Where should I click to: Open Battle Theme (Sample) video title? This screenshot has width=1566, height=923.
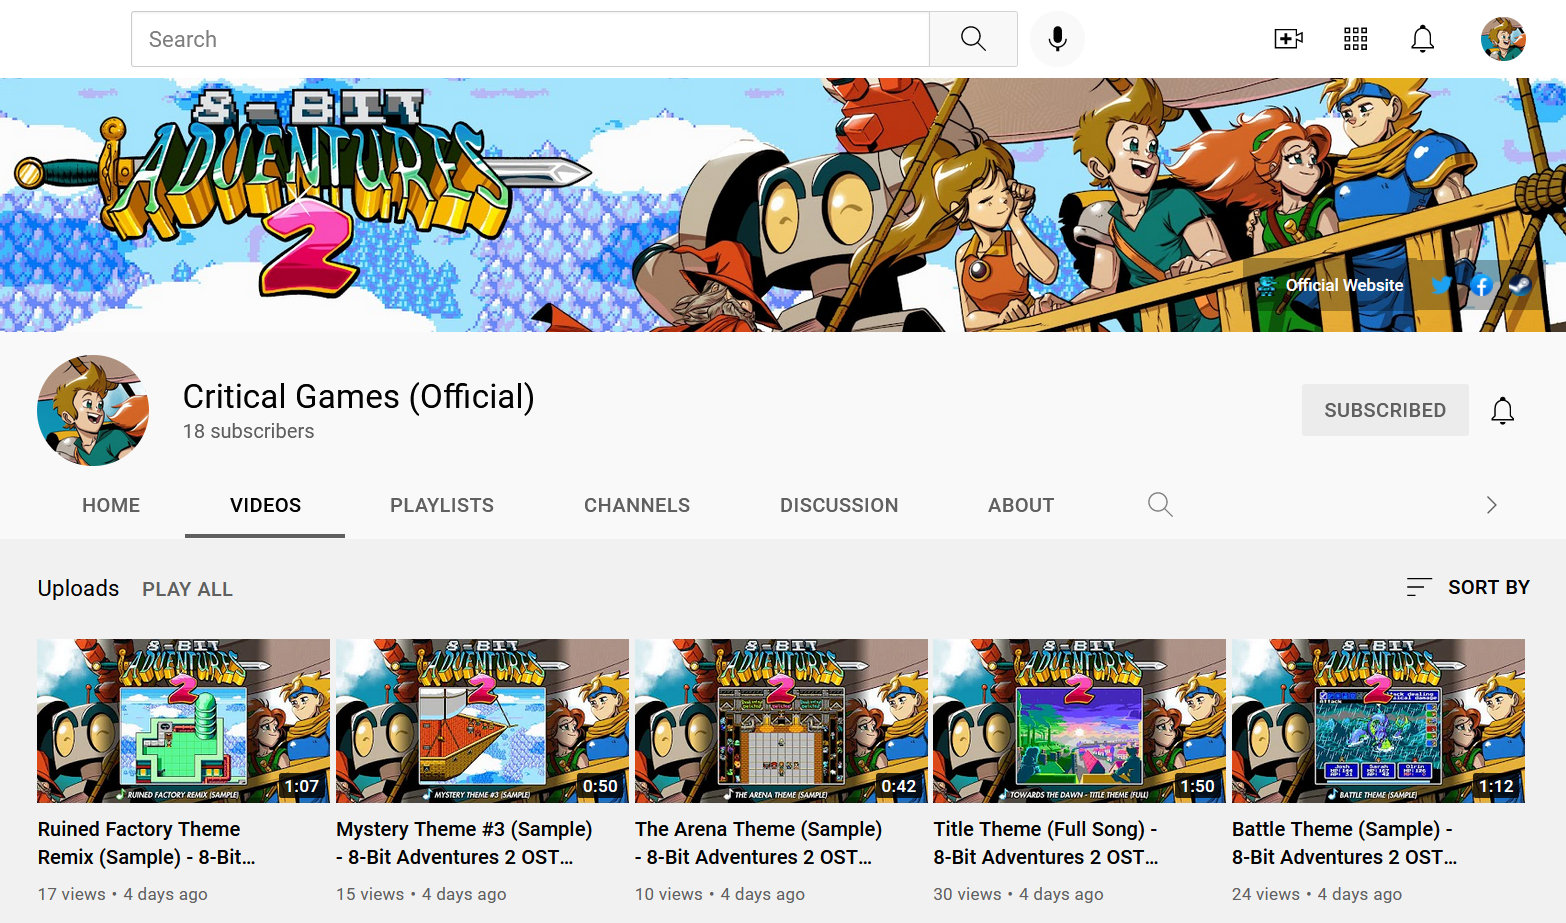[x=1345, y=843]
